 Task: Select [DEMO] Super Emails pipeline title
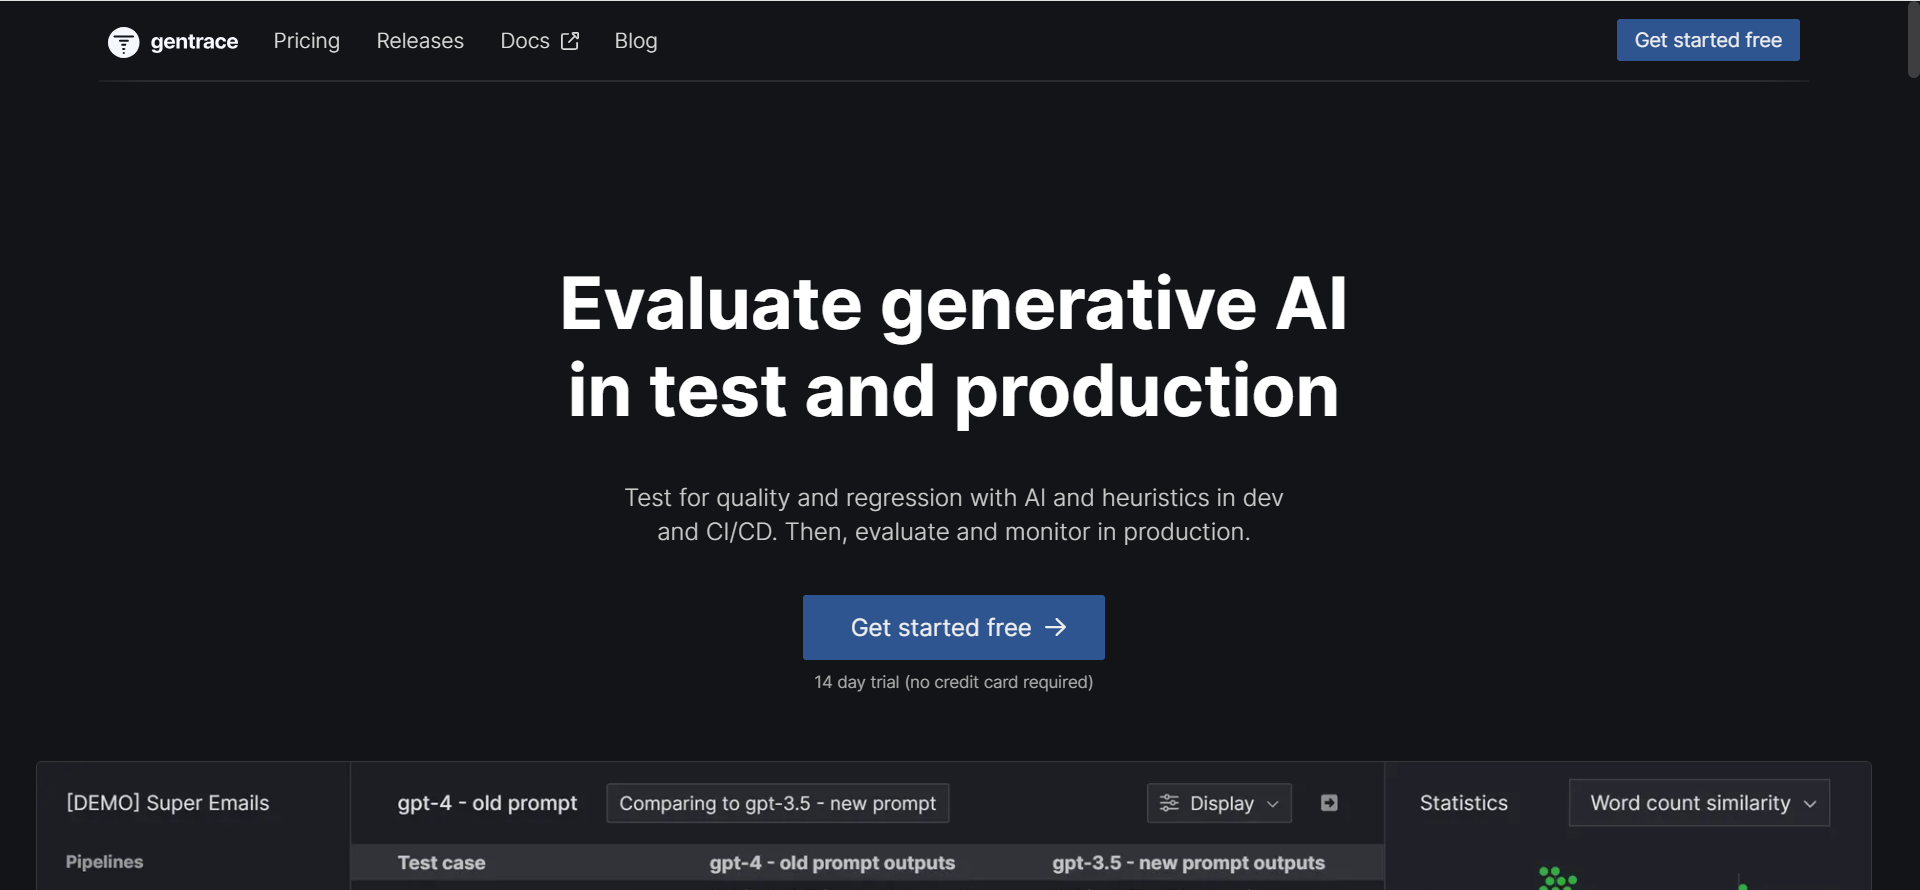tap(168, 803)
